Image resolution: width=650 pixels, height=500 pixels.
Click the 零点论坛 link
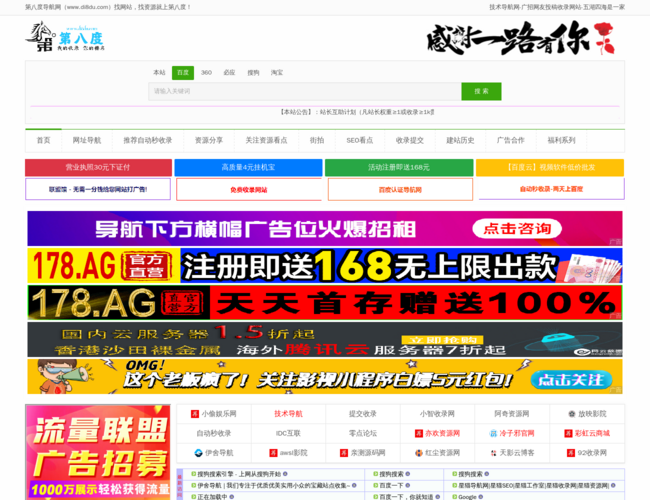363,433
